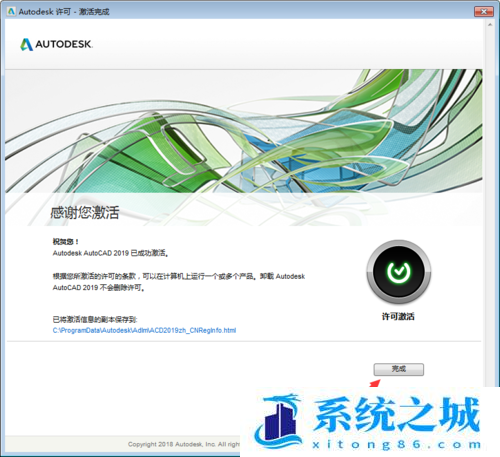This screenshot has height=457, width=500.
Task: Click the 祝贺您! congratulation text
Action: coord(66,241)
